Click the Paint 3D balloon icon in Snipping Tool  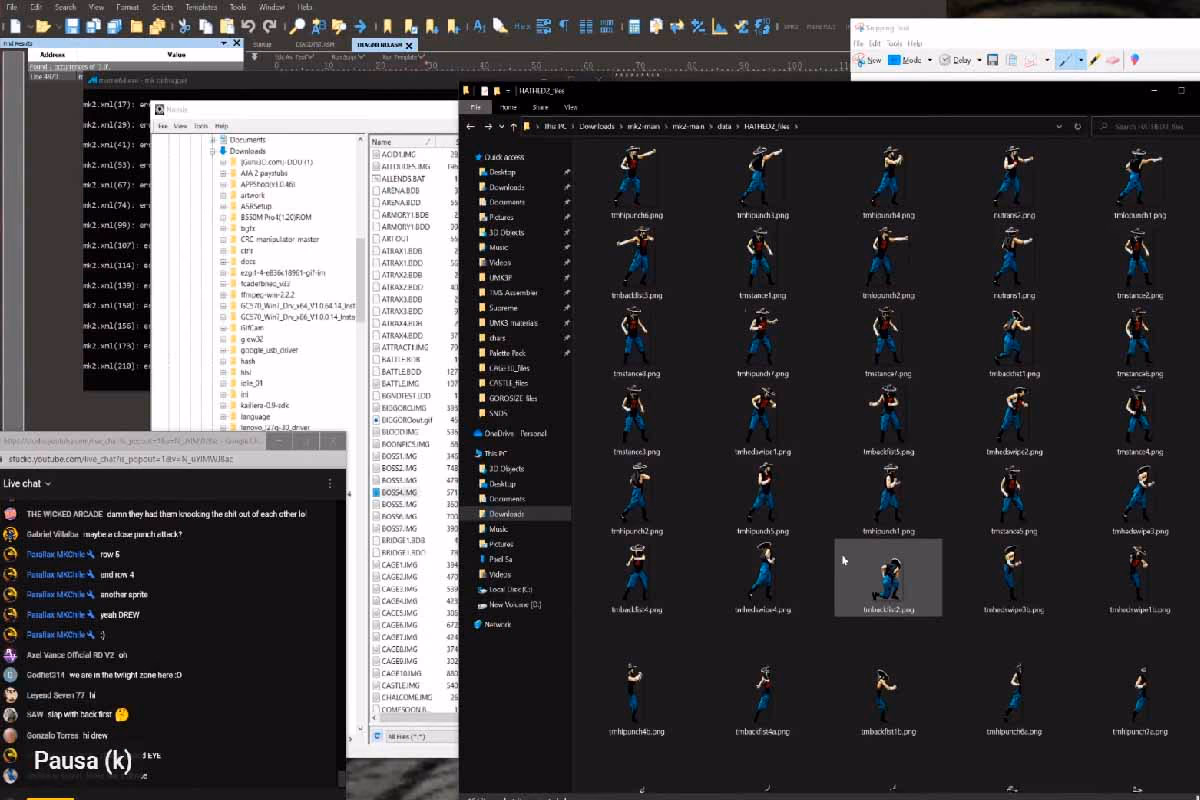(1134, 59)
